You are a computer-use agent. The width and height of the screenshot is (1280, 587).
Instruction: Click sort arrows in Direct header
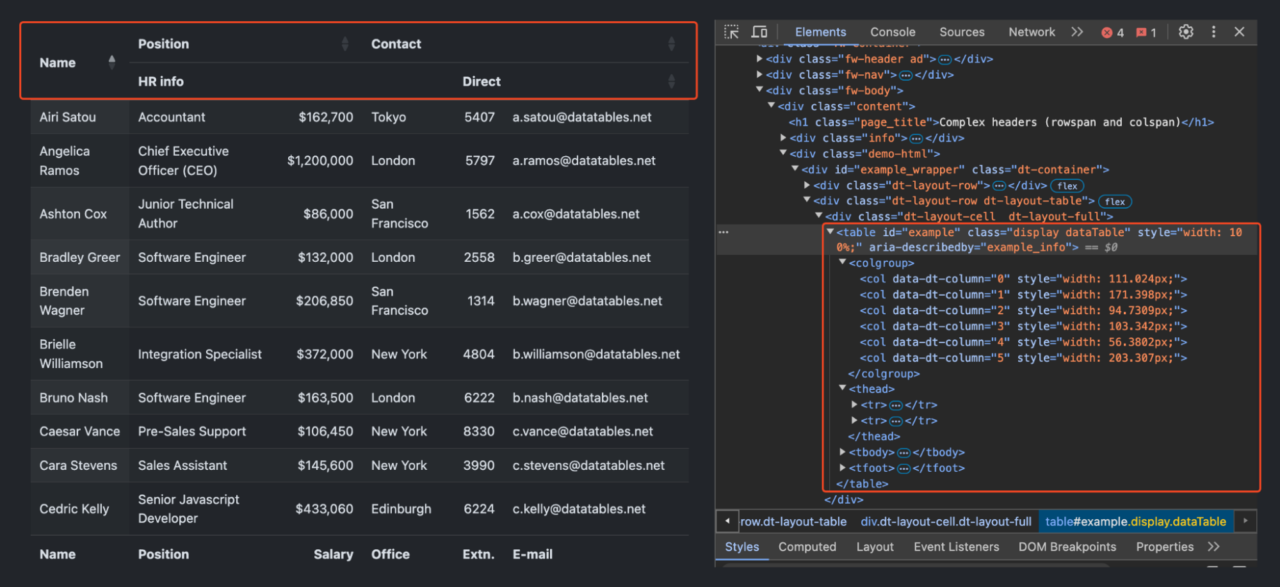coord(672,81)
